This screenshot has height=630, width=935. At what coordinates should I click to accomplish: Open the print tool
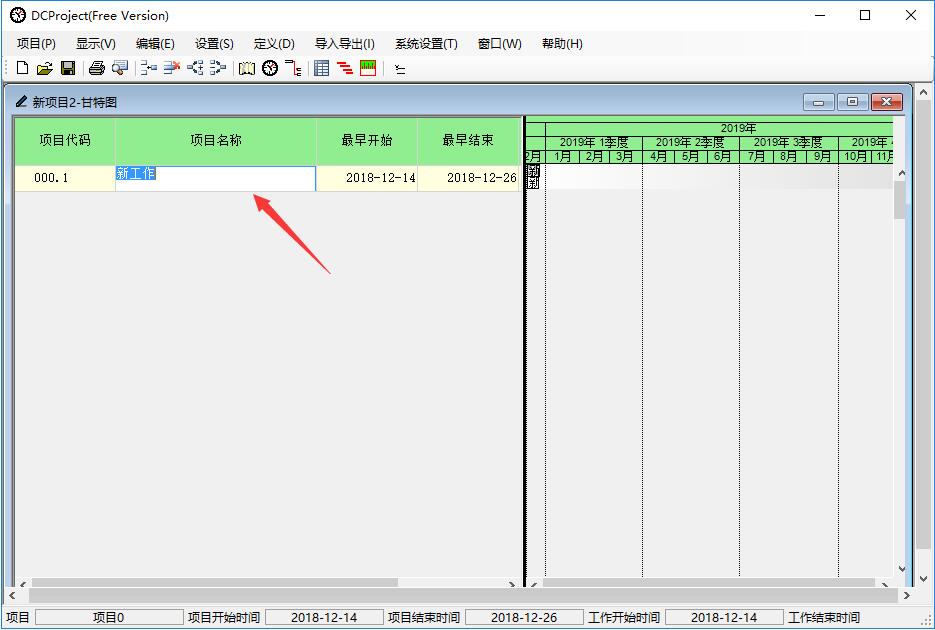97,67
